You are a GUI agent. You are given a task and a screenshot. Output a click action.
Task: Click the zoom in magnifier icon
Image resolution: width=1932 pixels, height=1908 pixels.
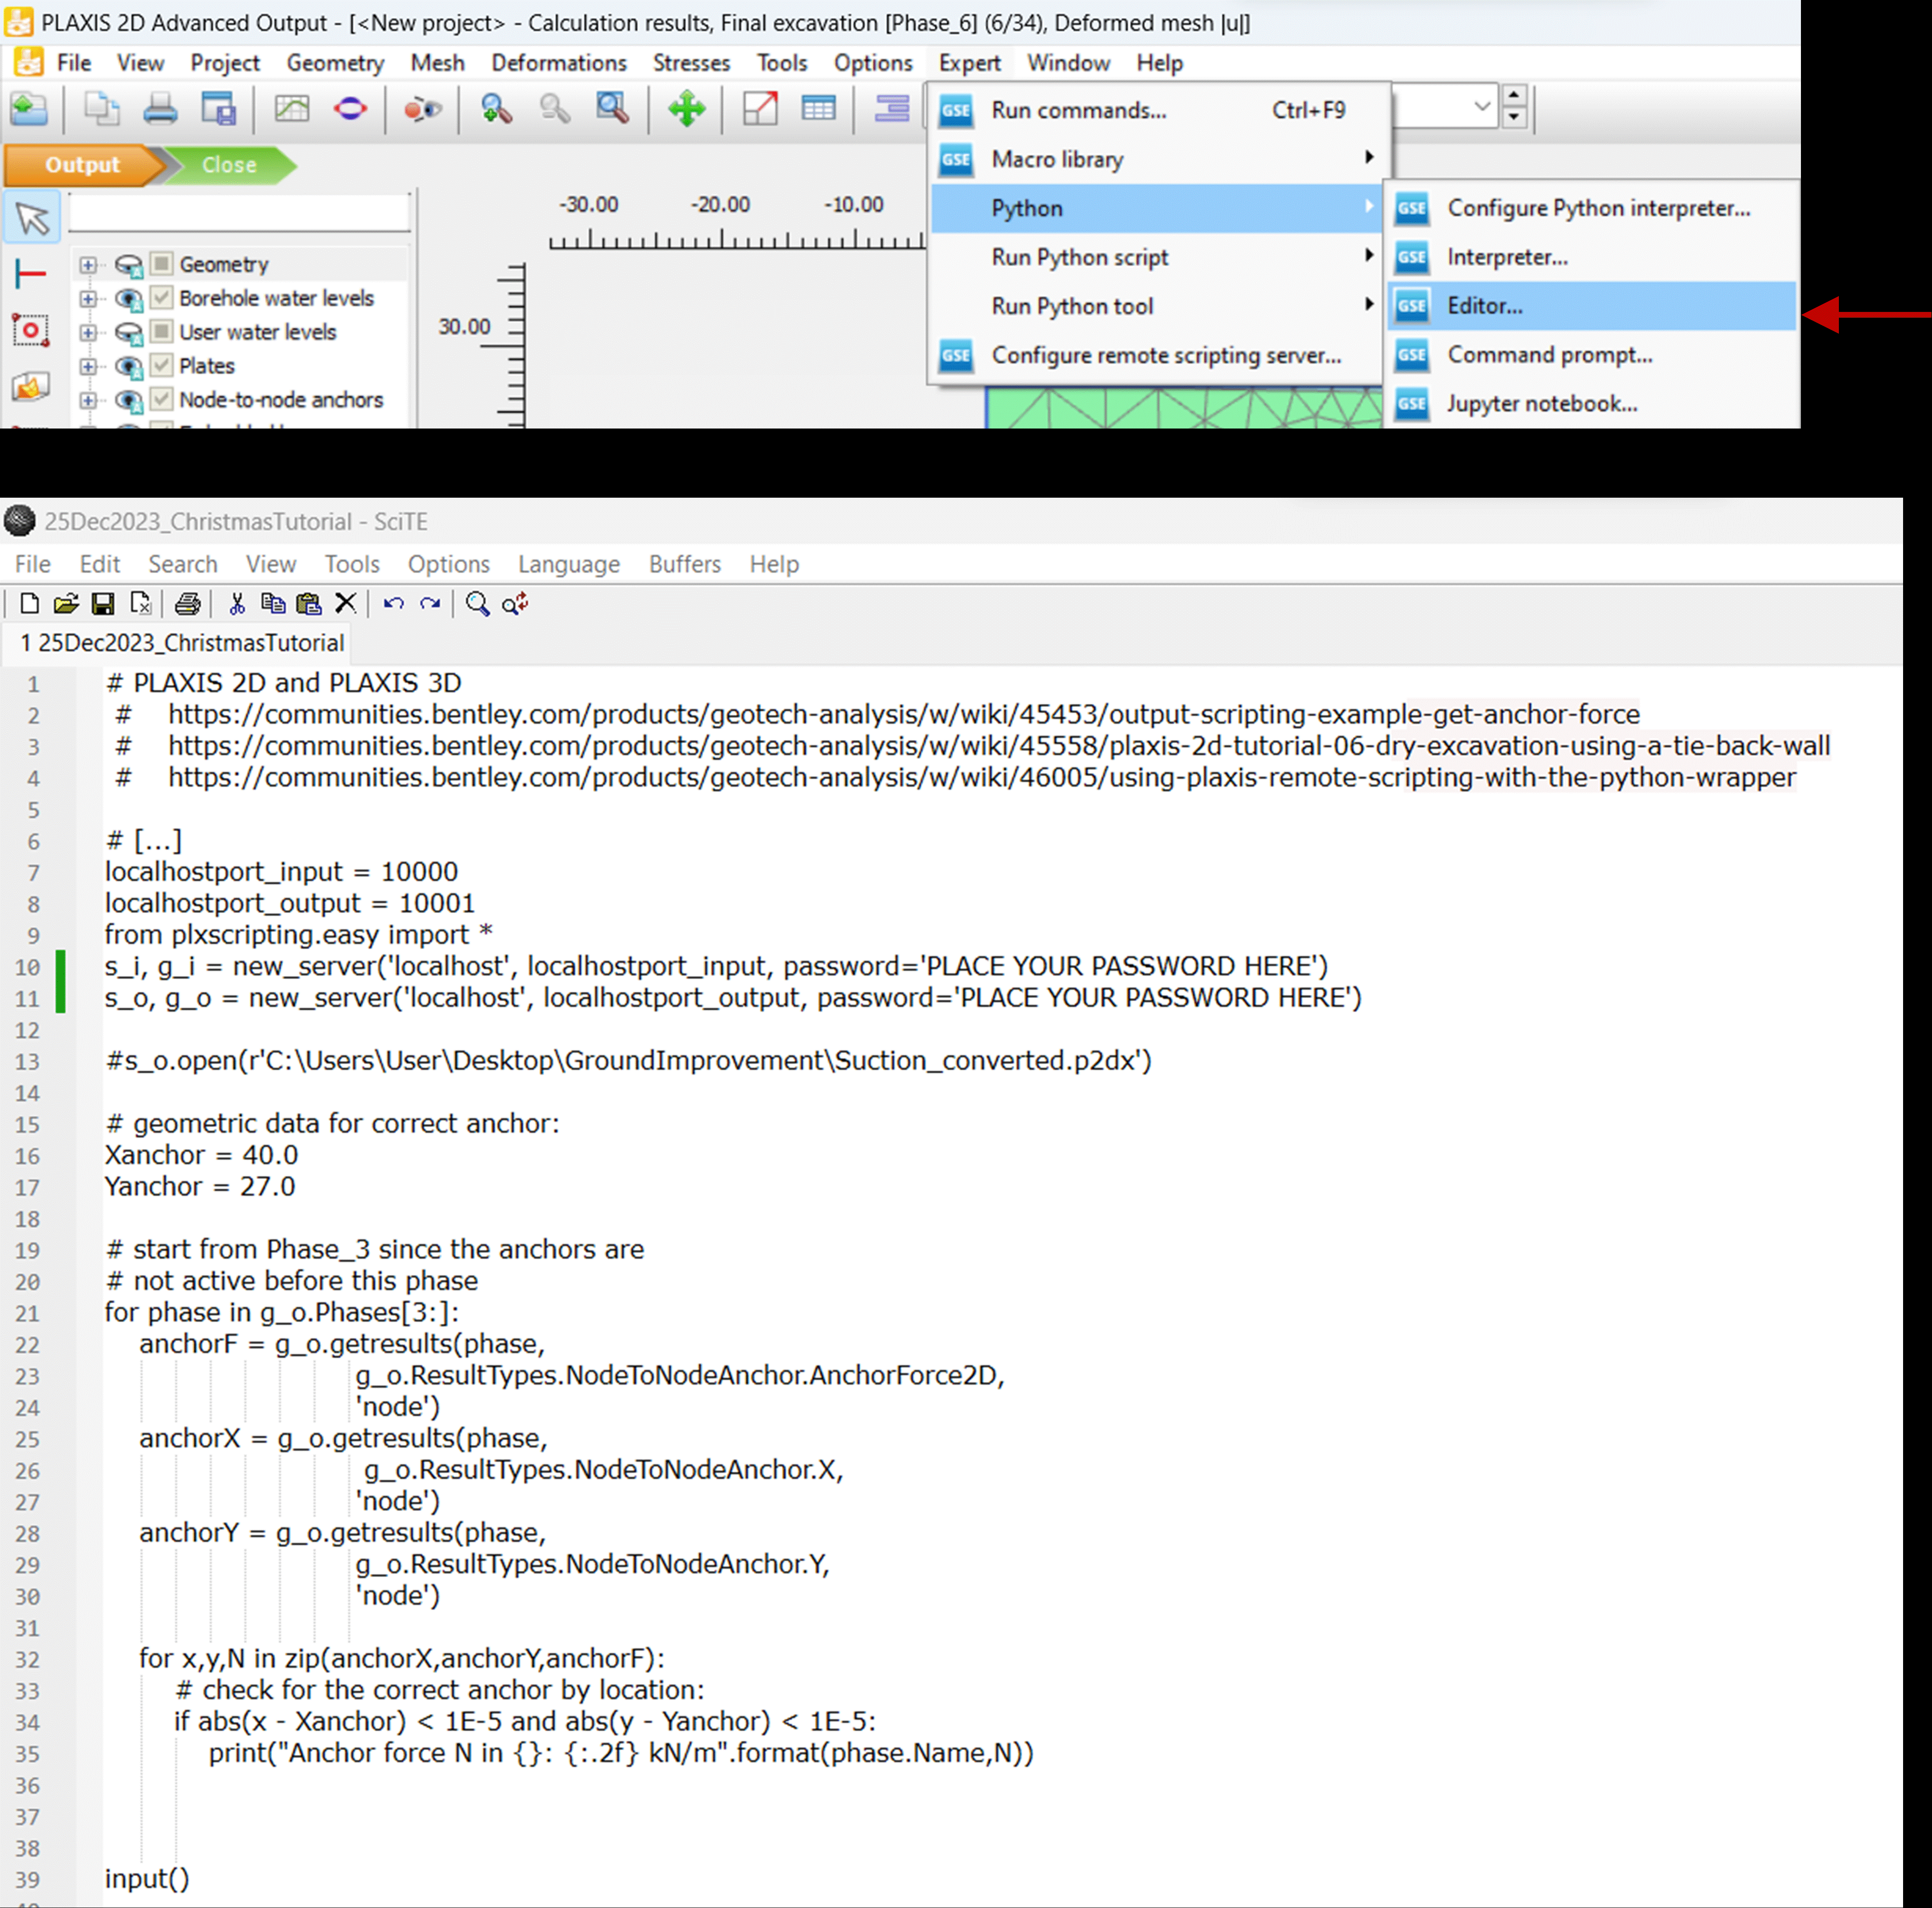point(496,108)
